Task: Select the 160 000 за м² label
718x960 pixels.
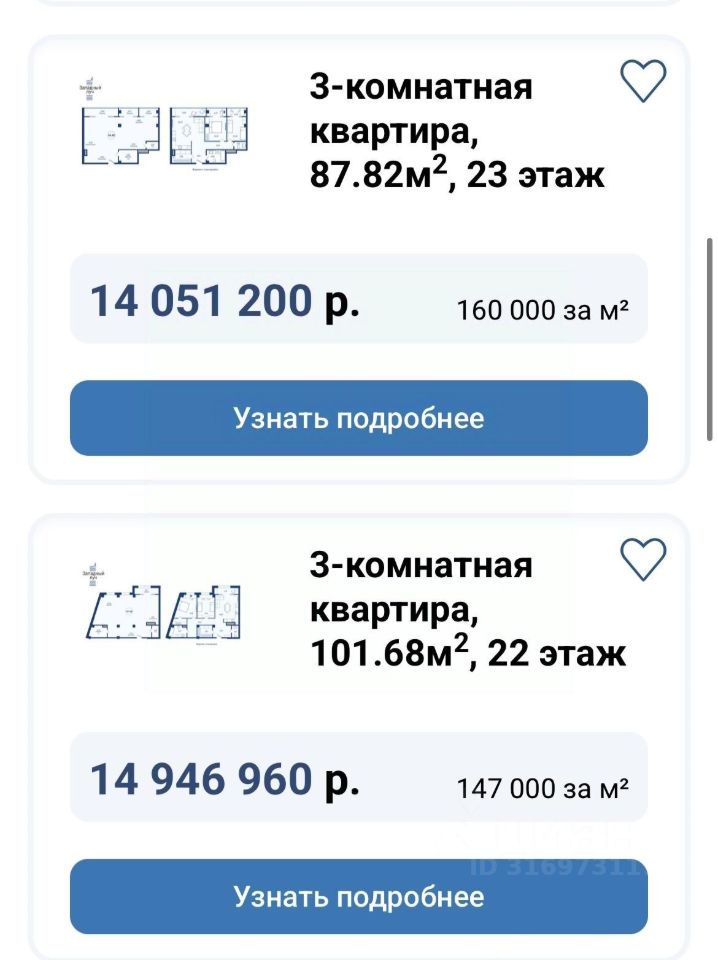Action: click(542, 309)
